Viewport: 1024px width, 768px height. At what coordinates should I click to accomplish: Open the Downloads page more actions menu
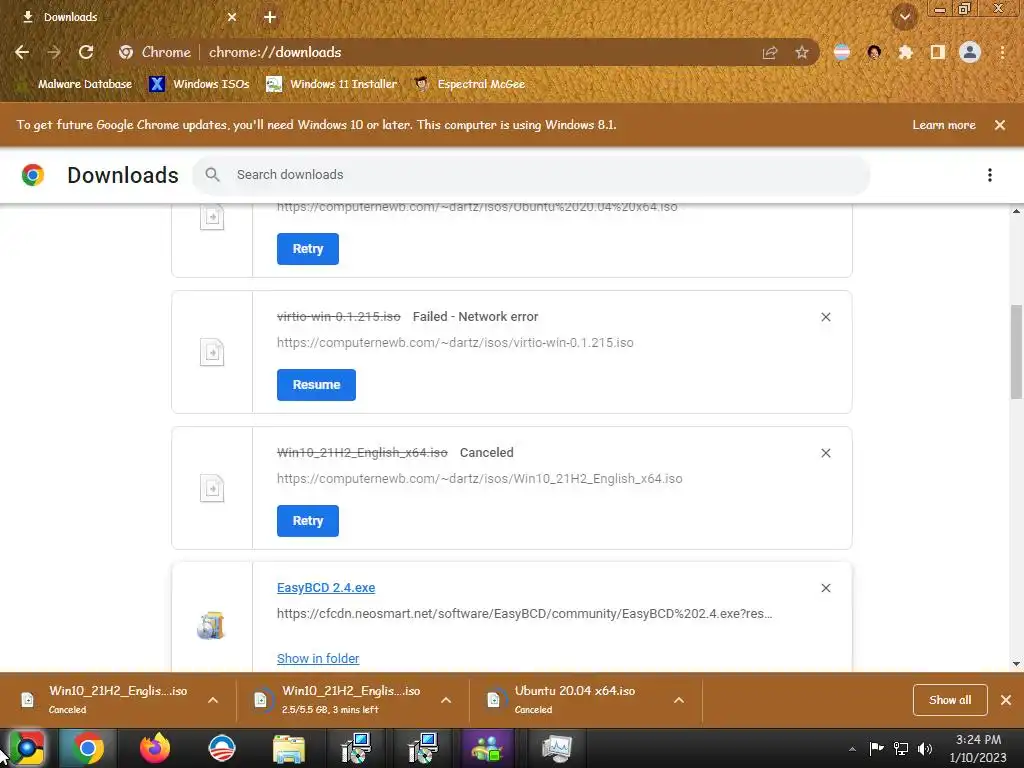pos(990,174)
